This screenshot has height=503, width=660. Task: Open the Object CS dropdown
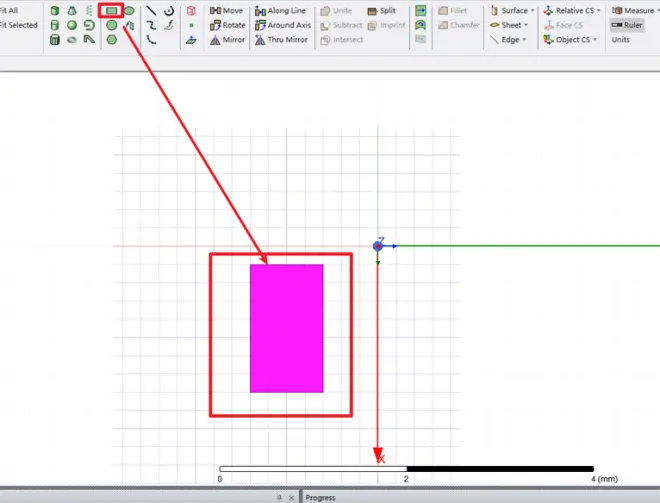point(570,40)
